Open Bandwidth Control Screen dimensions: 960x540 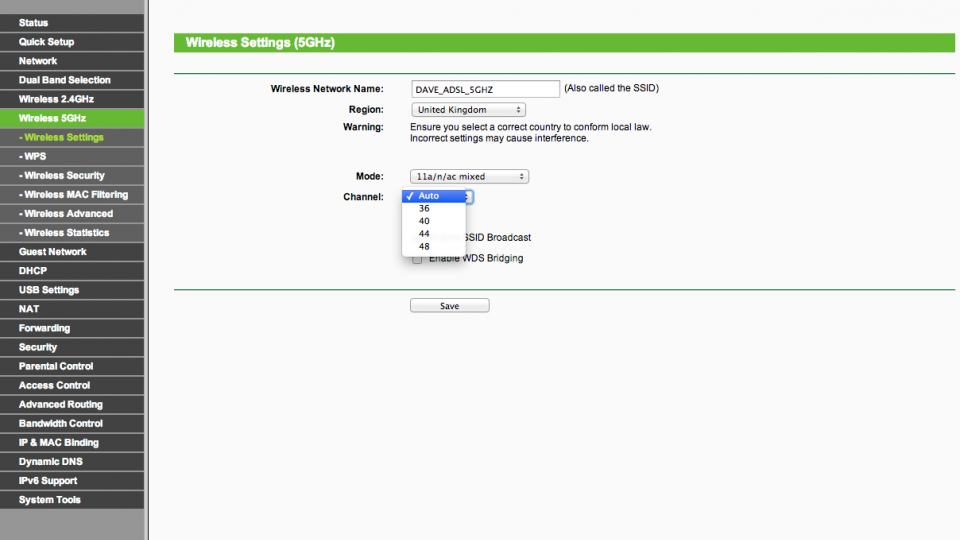click(72, 423)
